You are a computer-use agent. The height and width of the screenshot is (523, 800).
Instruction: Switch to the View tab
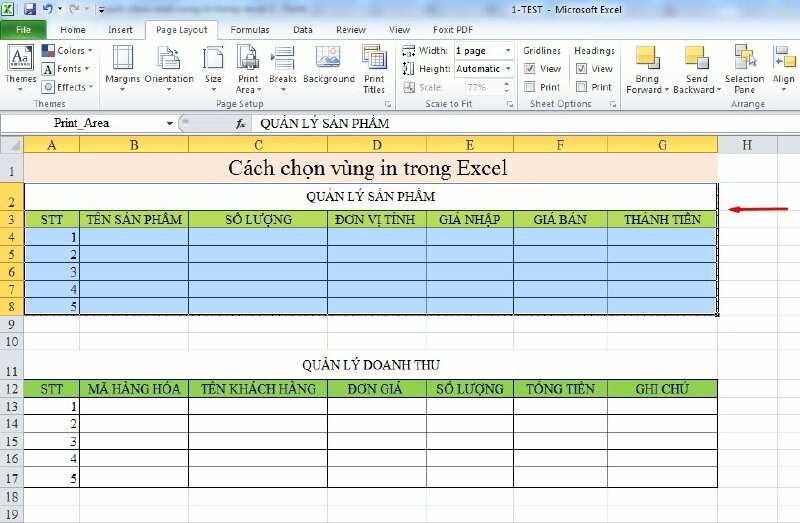click(399, 30)
